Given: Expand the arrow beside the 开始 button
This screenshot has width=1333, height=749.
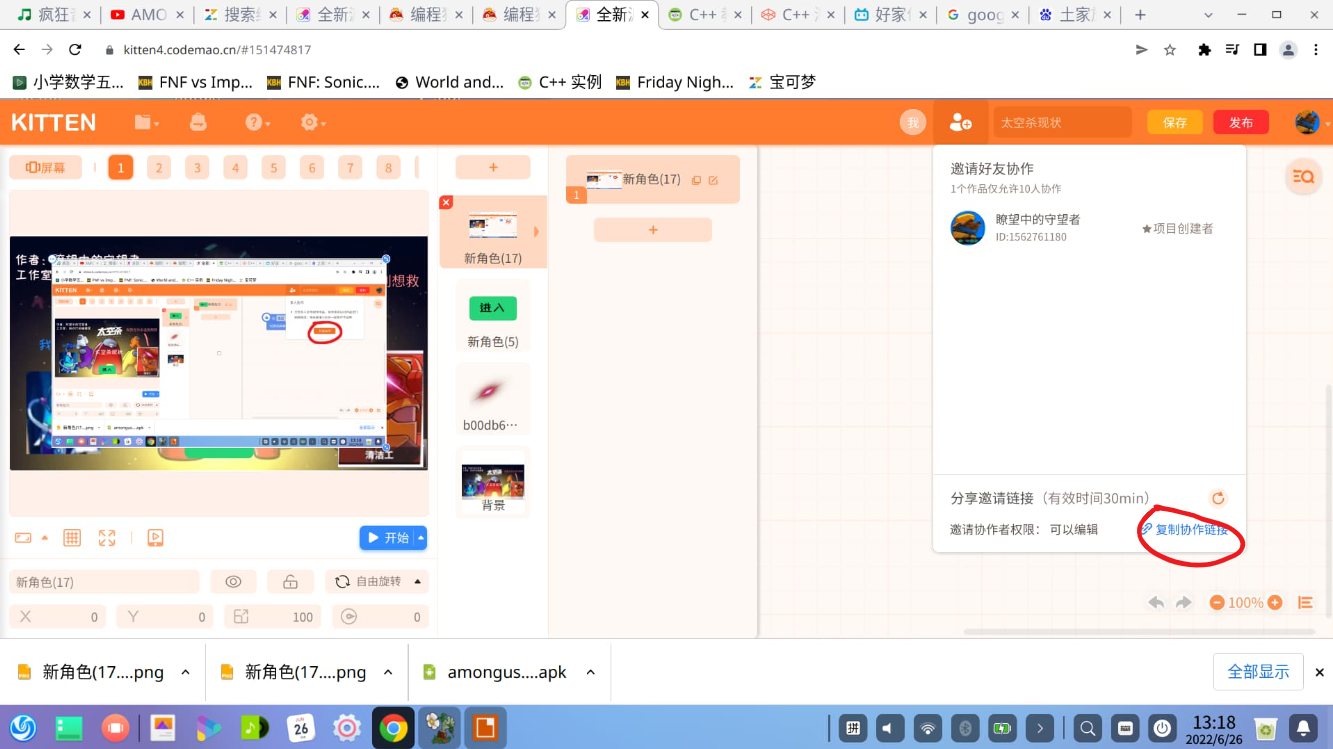Looking at the screenshot, I should coord(421,538).
